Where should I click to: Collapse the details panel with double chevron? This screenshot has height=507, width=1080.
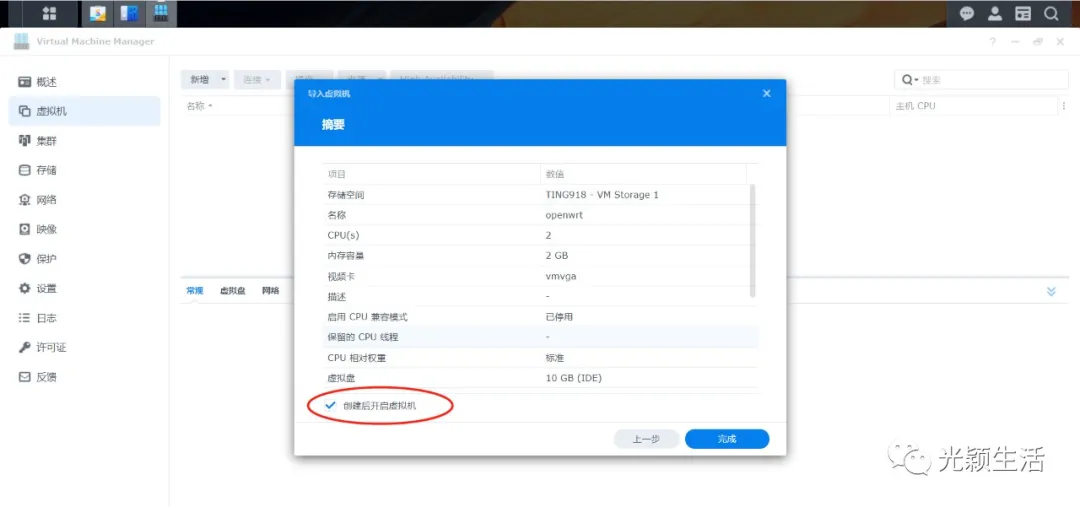pyautogui.click(x=1051, y=291)
